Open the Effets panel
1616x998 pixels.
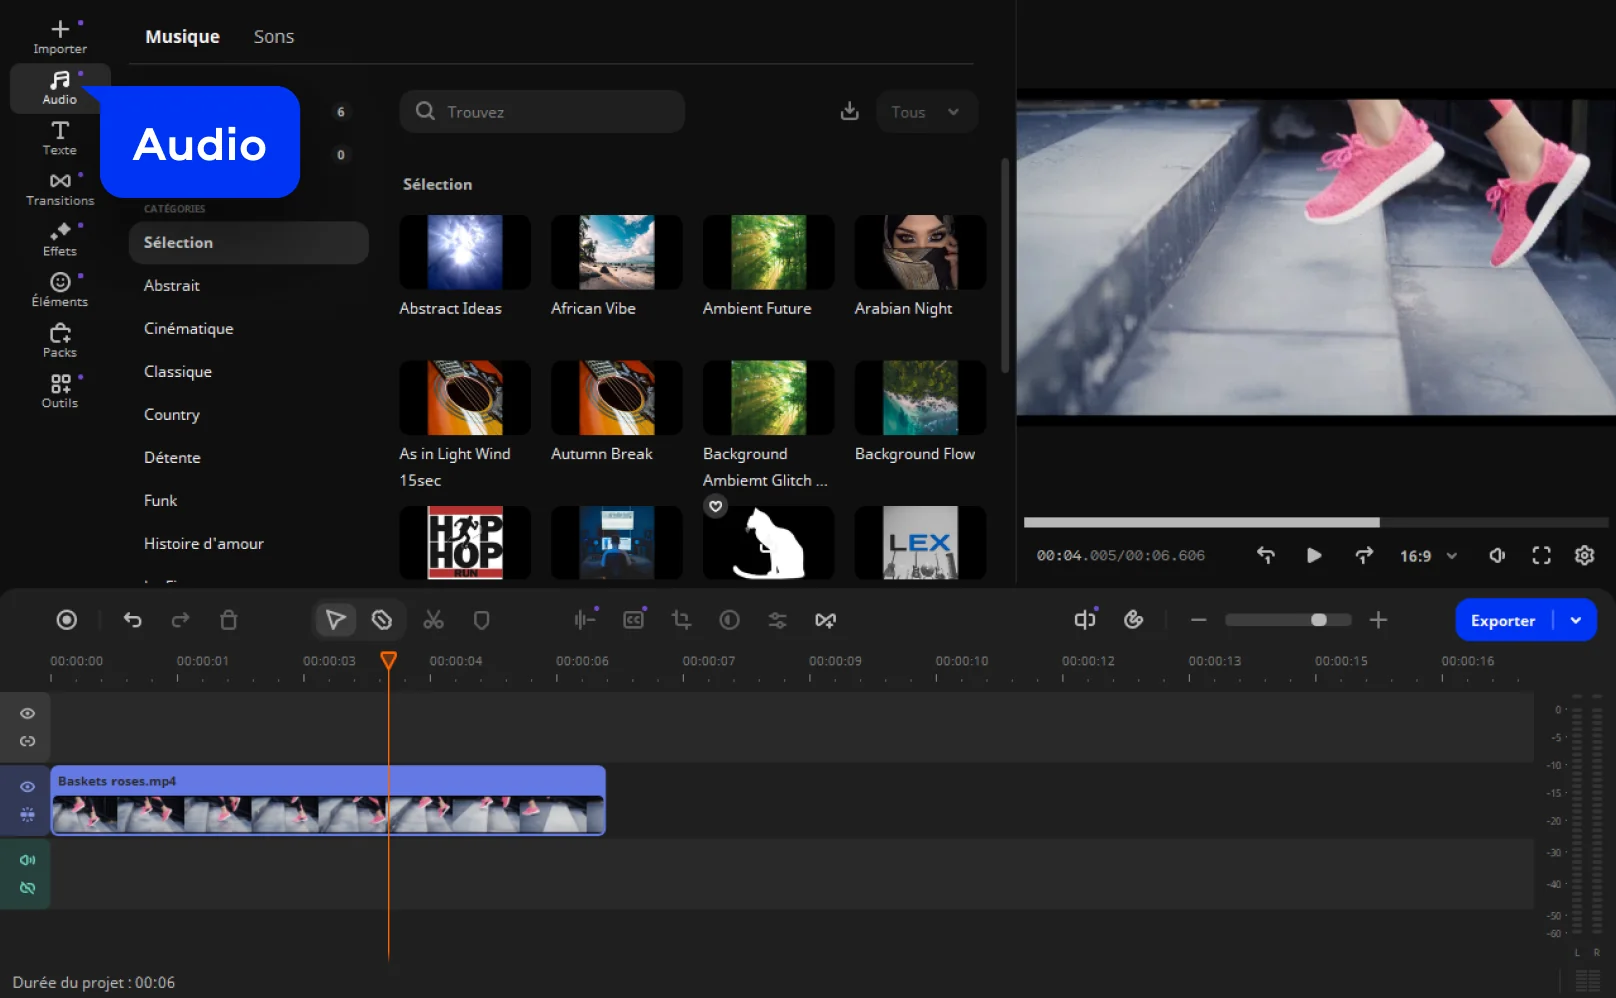click(60, 239)
